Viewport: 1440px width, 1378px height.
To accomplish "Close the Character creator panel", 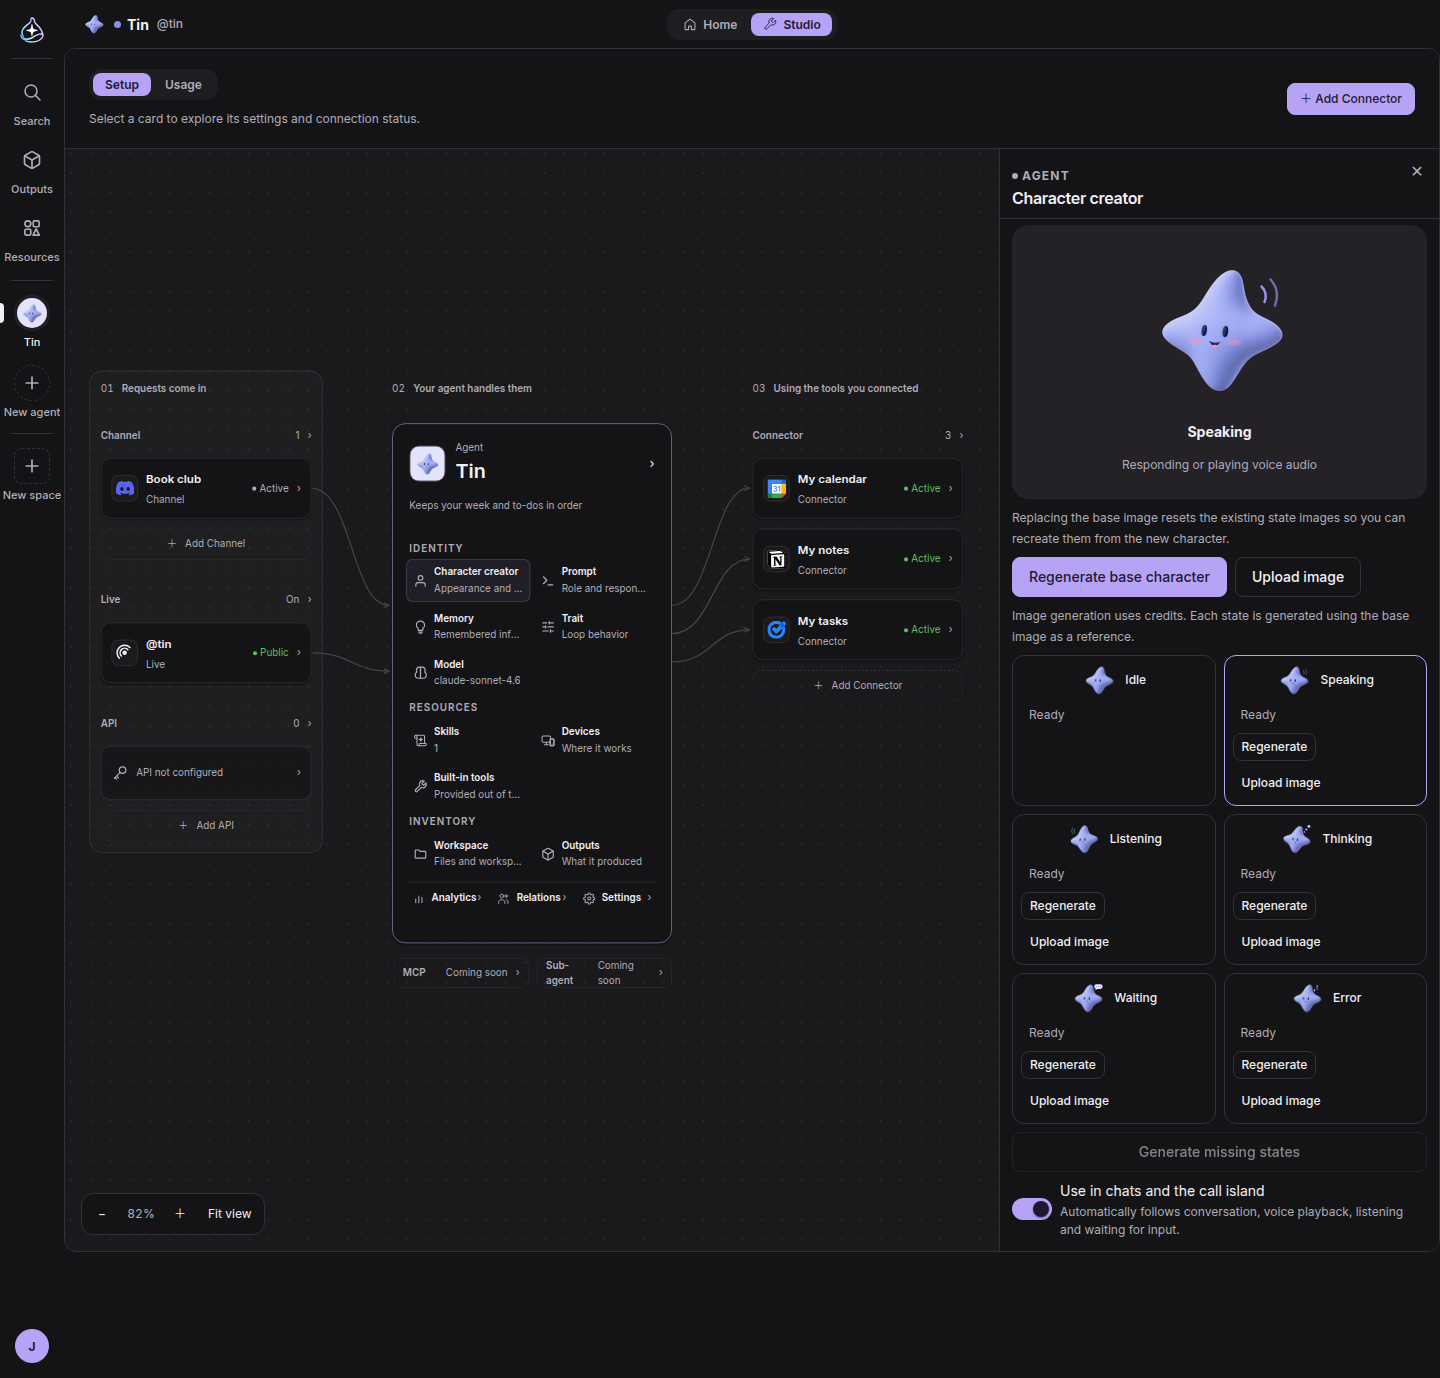I will coord(1417,171).
